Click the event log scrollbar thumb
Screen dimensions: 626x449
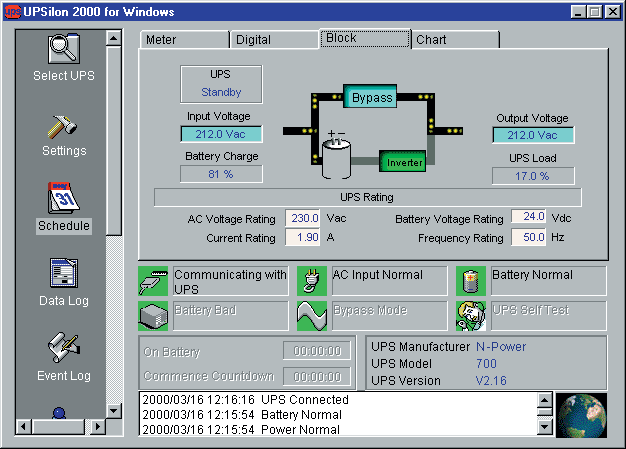545,411
